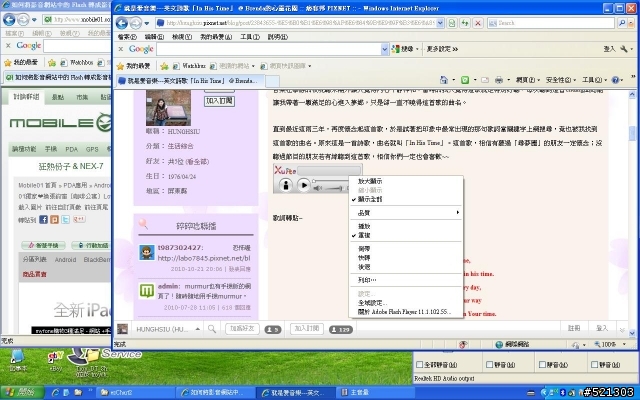Open the 檢視(V) view menu
This screenshot has height=400, width=640.
[182, 37]
